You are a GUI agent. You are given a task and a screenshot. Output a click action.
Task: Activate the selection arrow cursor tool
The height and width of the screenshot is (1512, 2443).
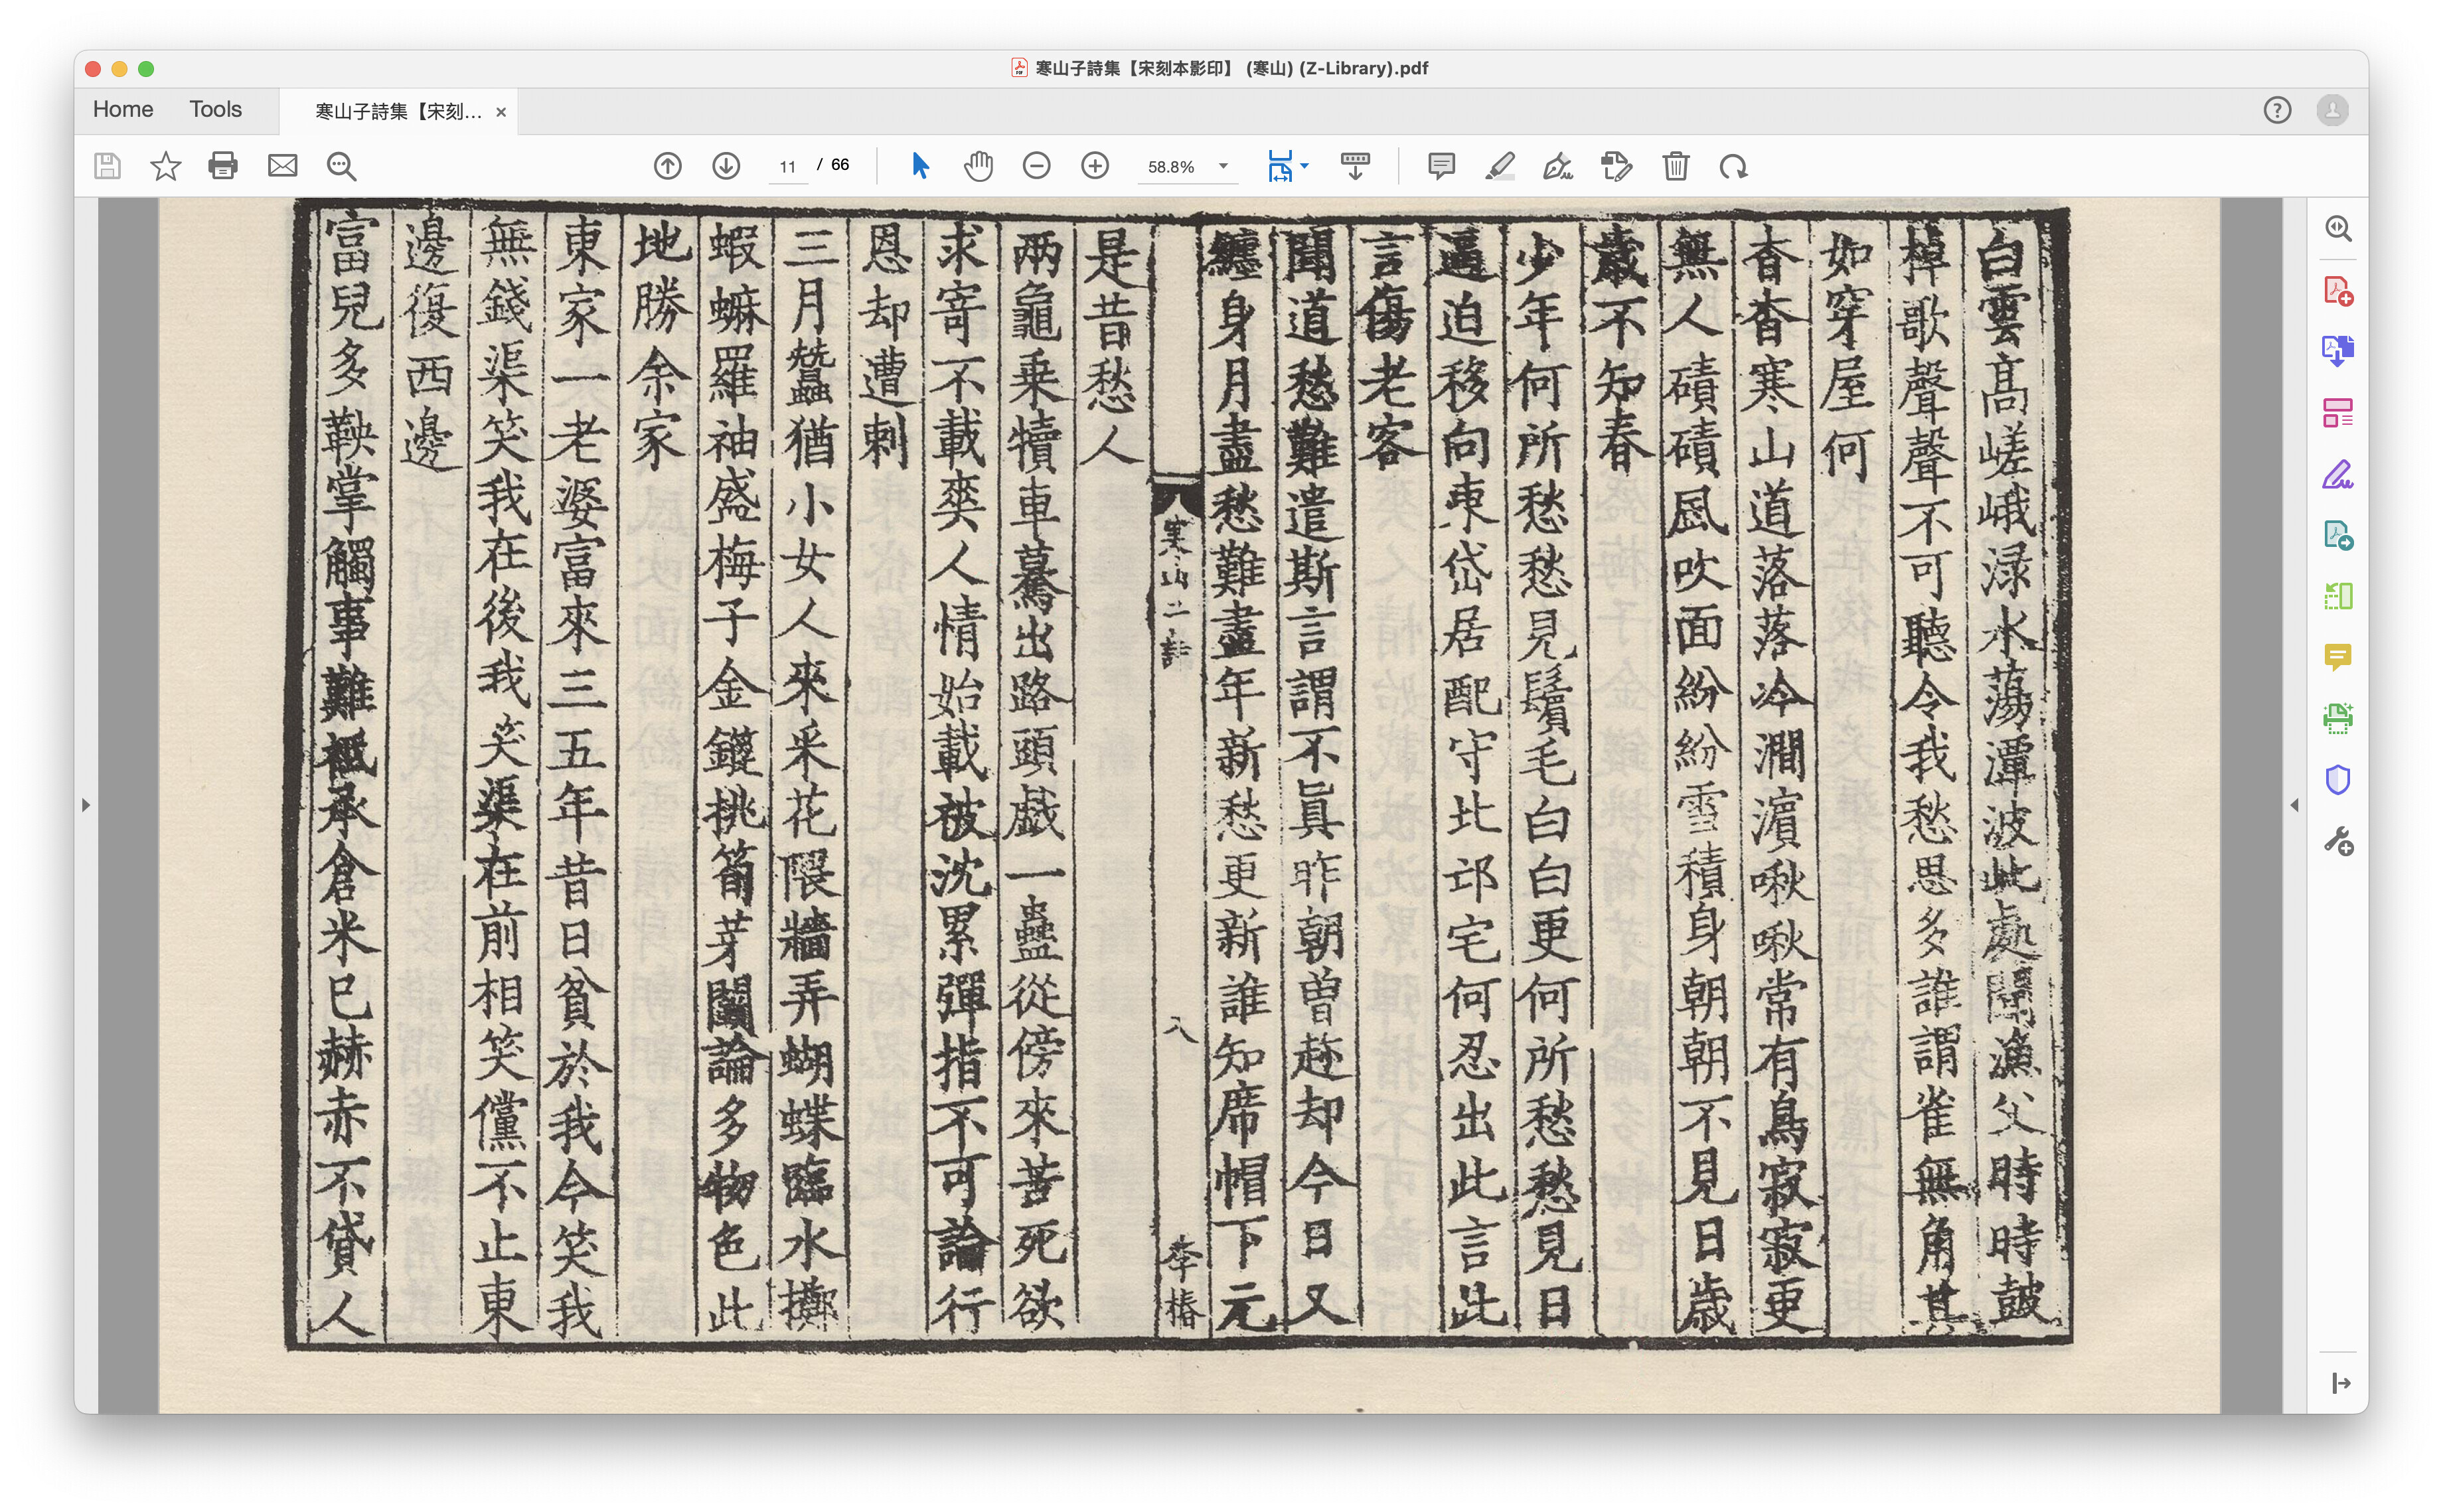click(x=920, y=166)
